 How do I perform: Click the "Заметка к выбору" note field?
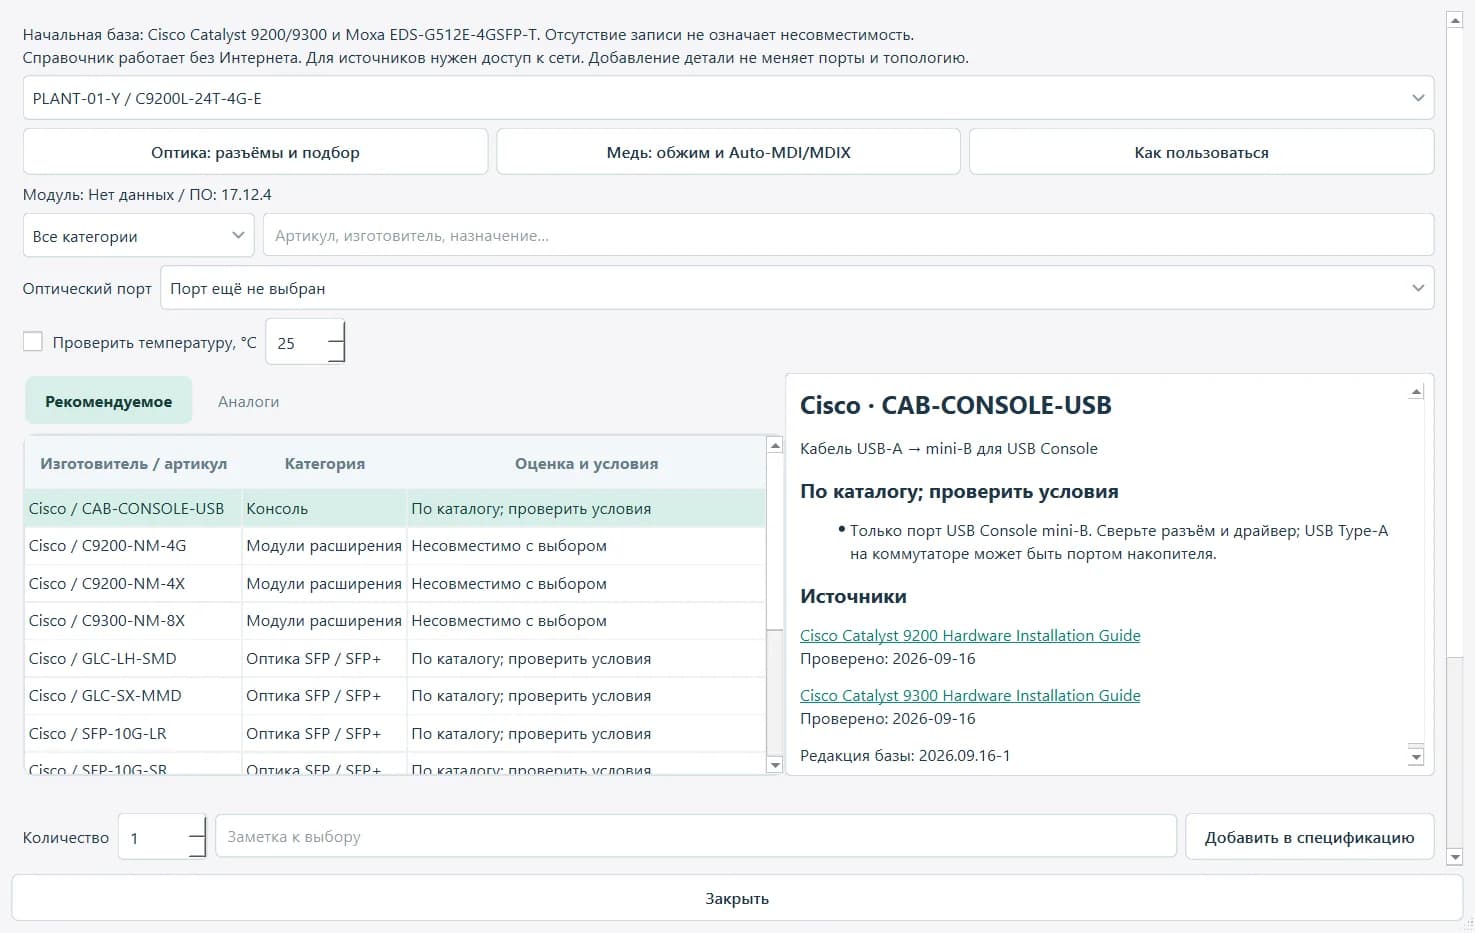click(x=696, y=837)
